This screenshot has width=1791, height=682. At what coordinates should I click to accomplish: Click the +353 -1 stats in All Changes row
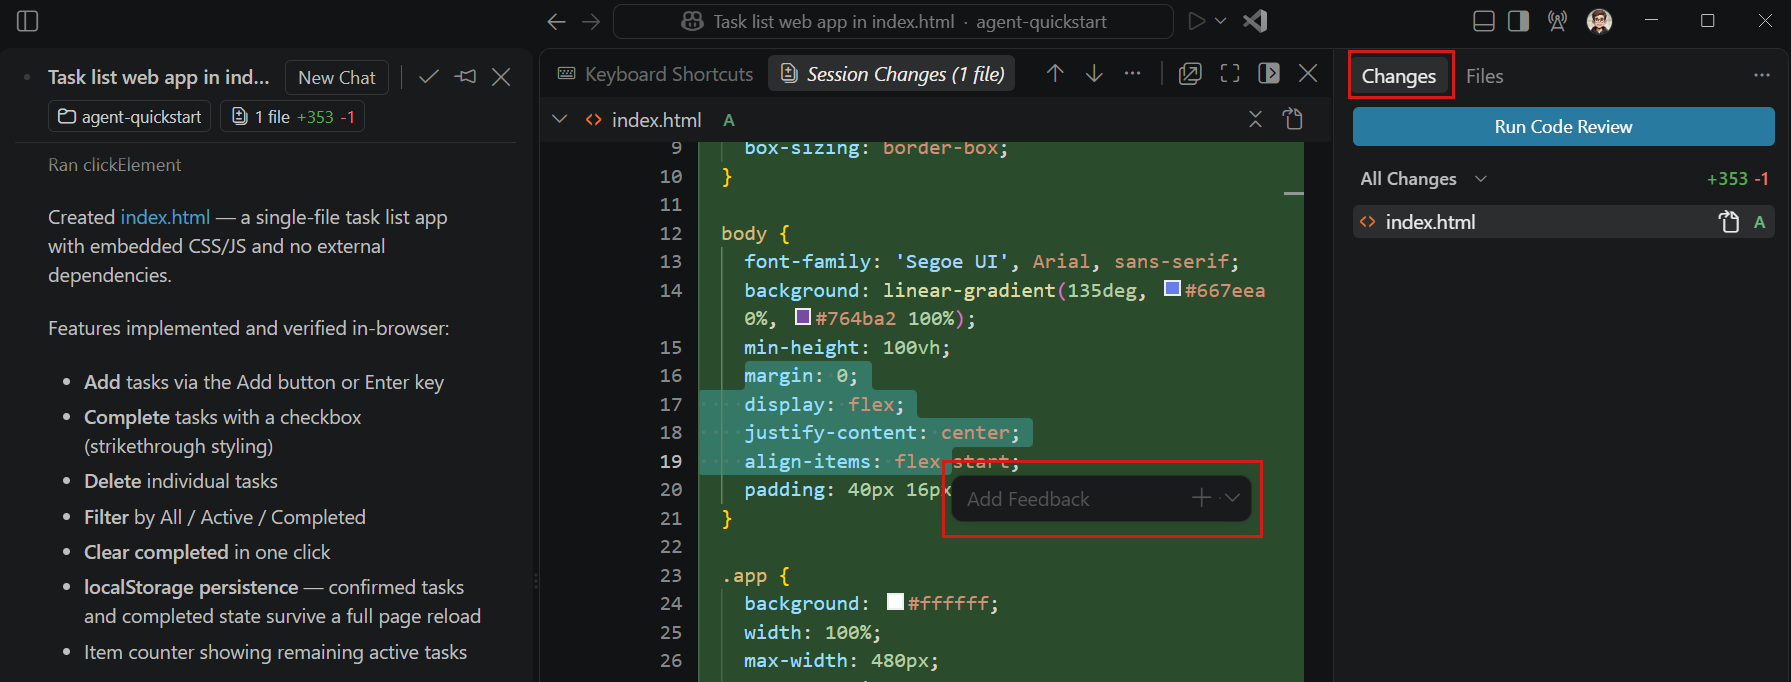1738,179
